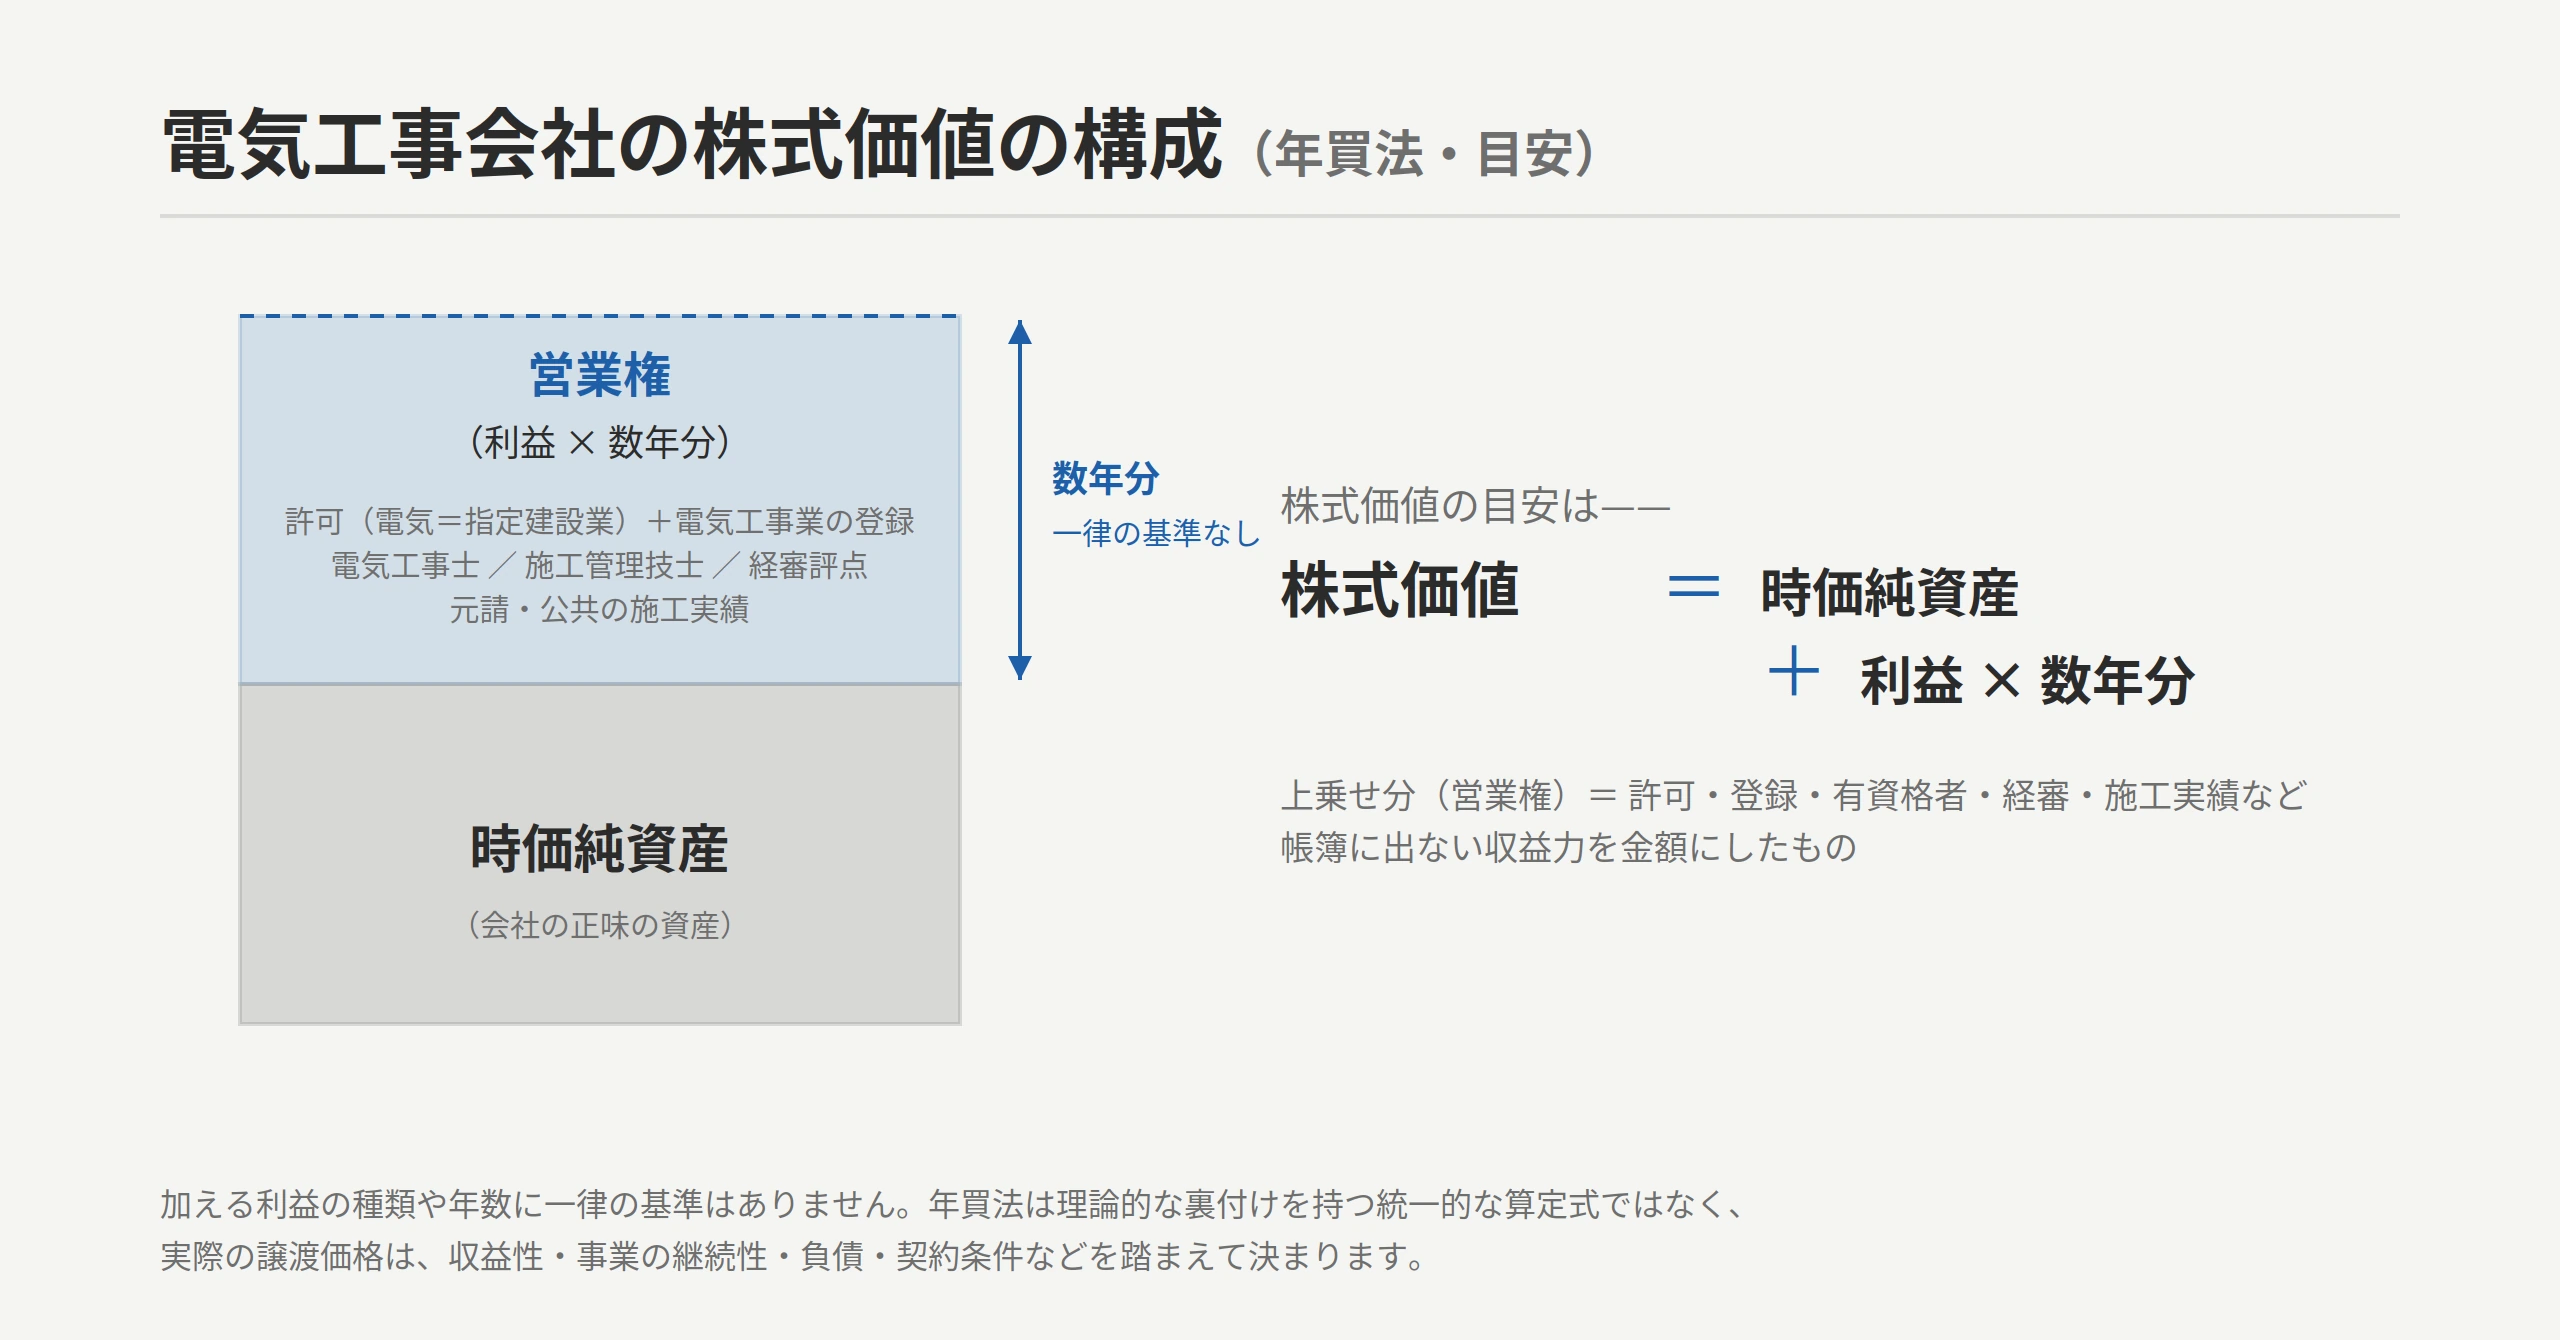This screenshot has width=2560, height=1340.
Task: Click the text 株式価値の目安は——
Action: click(1476, 506)
